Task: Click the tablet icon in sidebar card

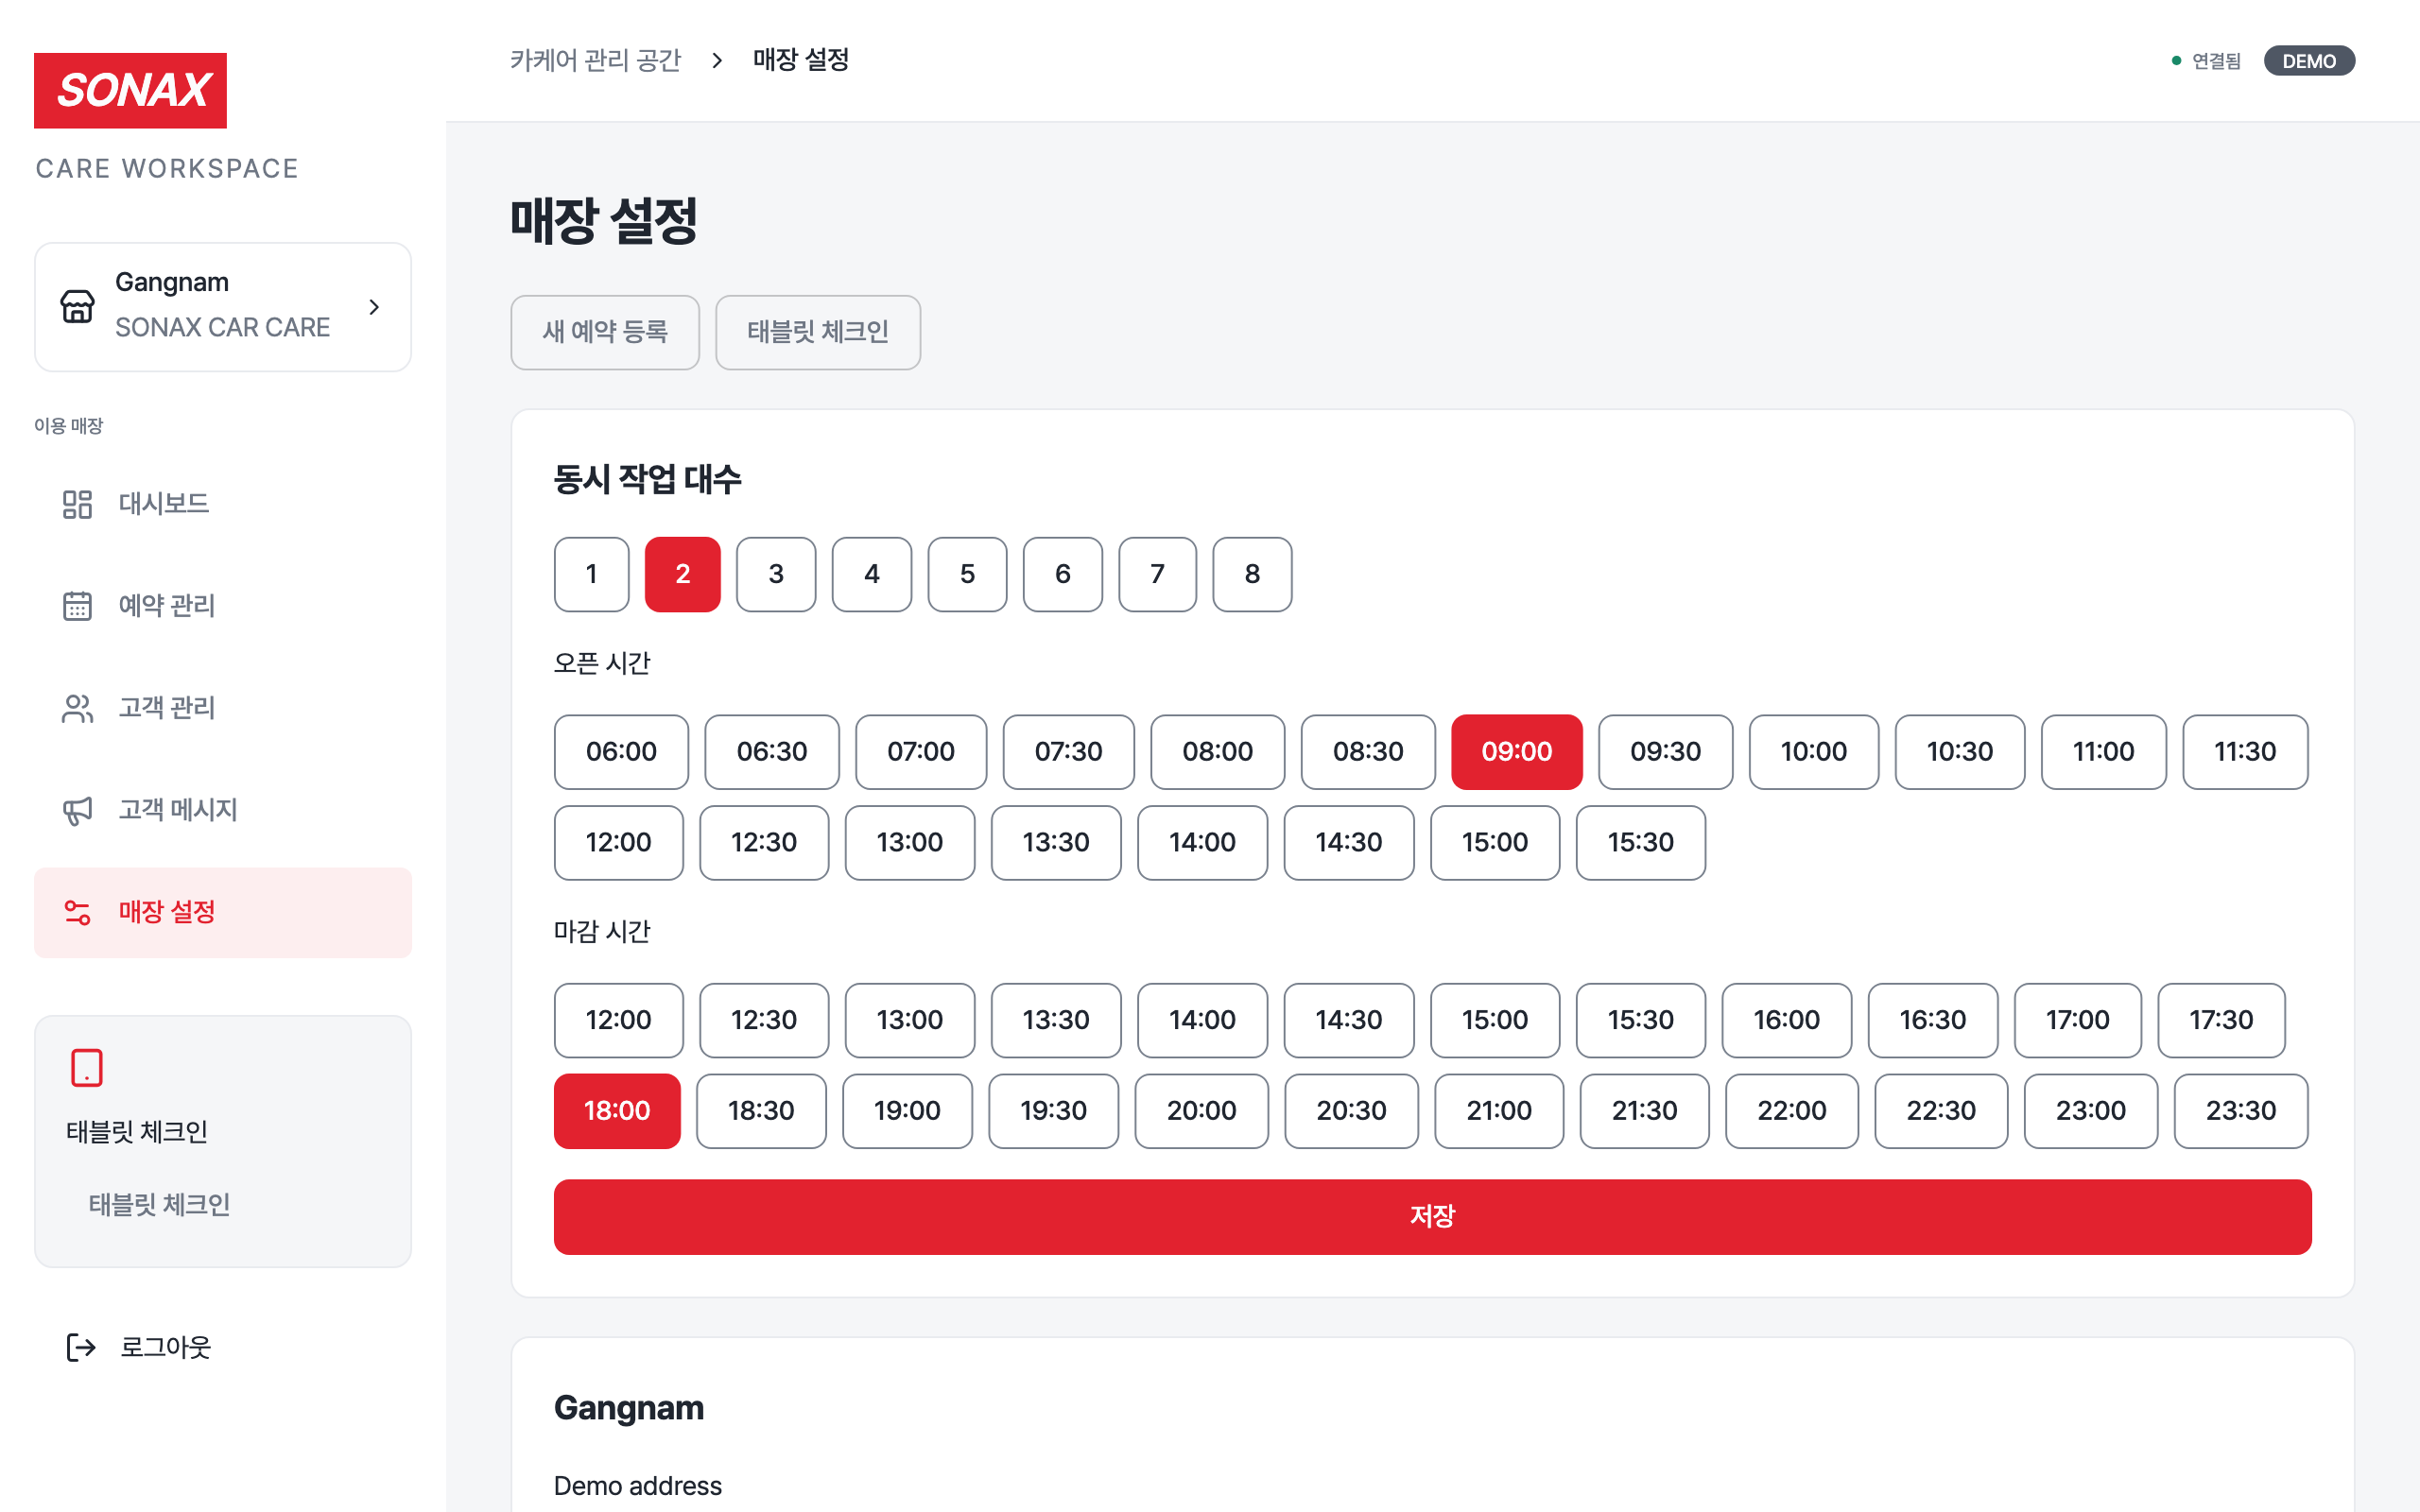Action: coord(87,1067)
